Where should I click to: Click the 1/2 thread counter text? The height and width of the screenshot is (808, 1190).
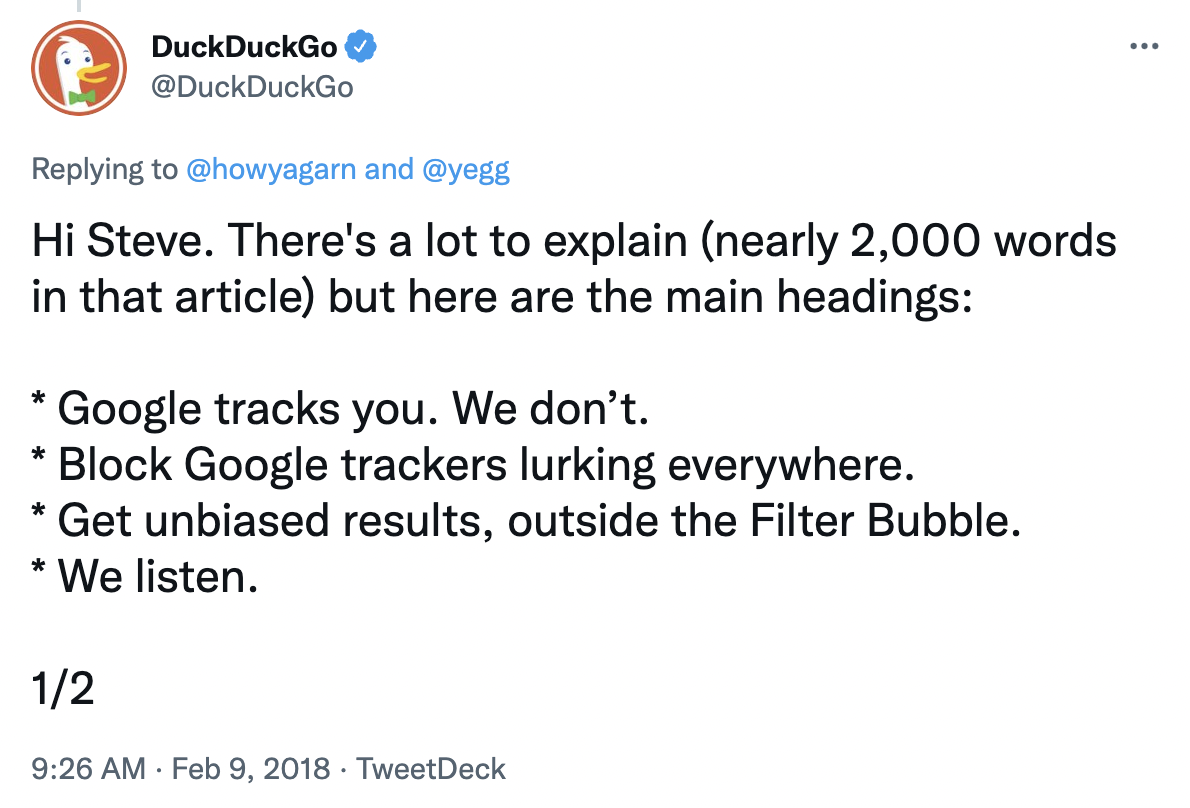coord(63,689)
